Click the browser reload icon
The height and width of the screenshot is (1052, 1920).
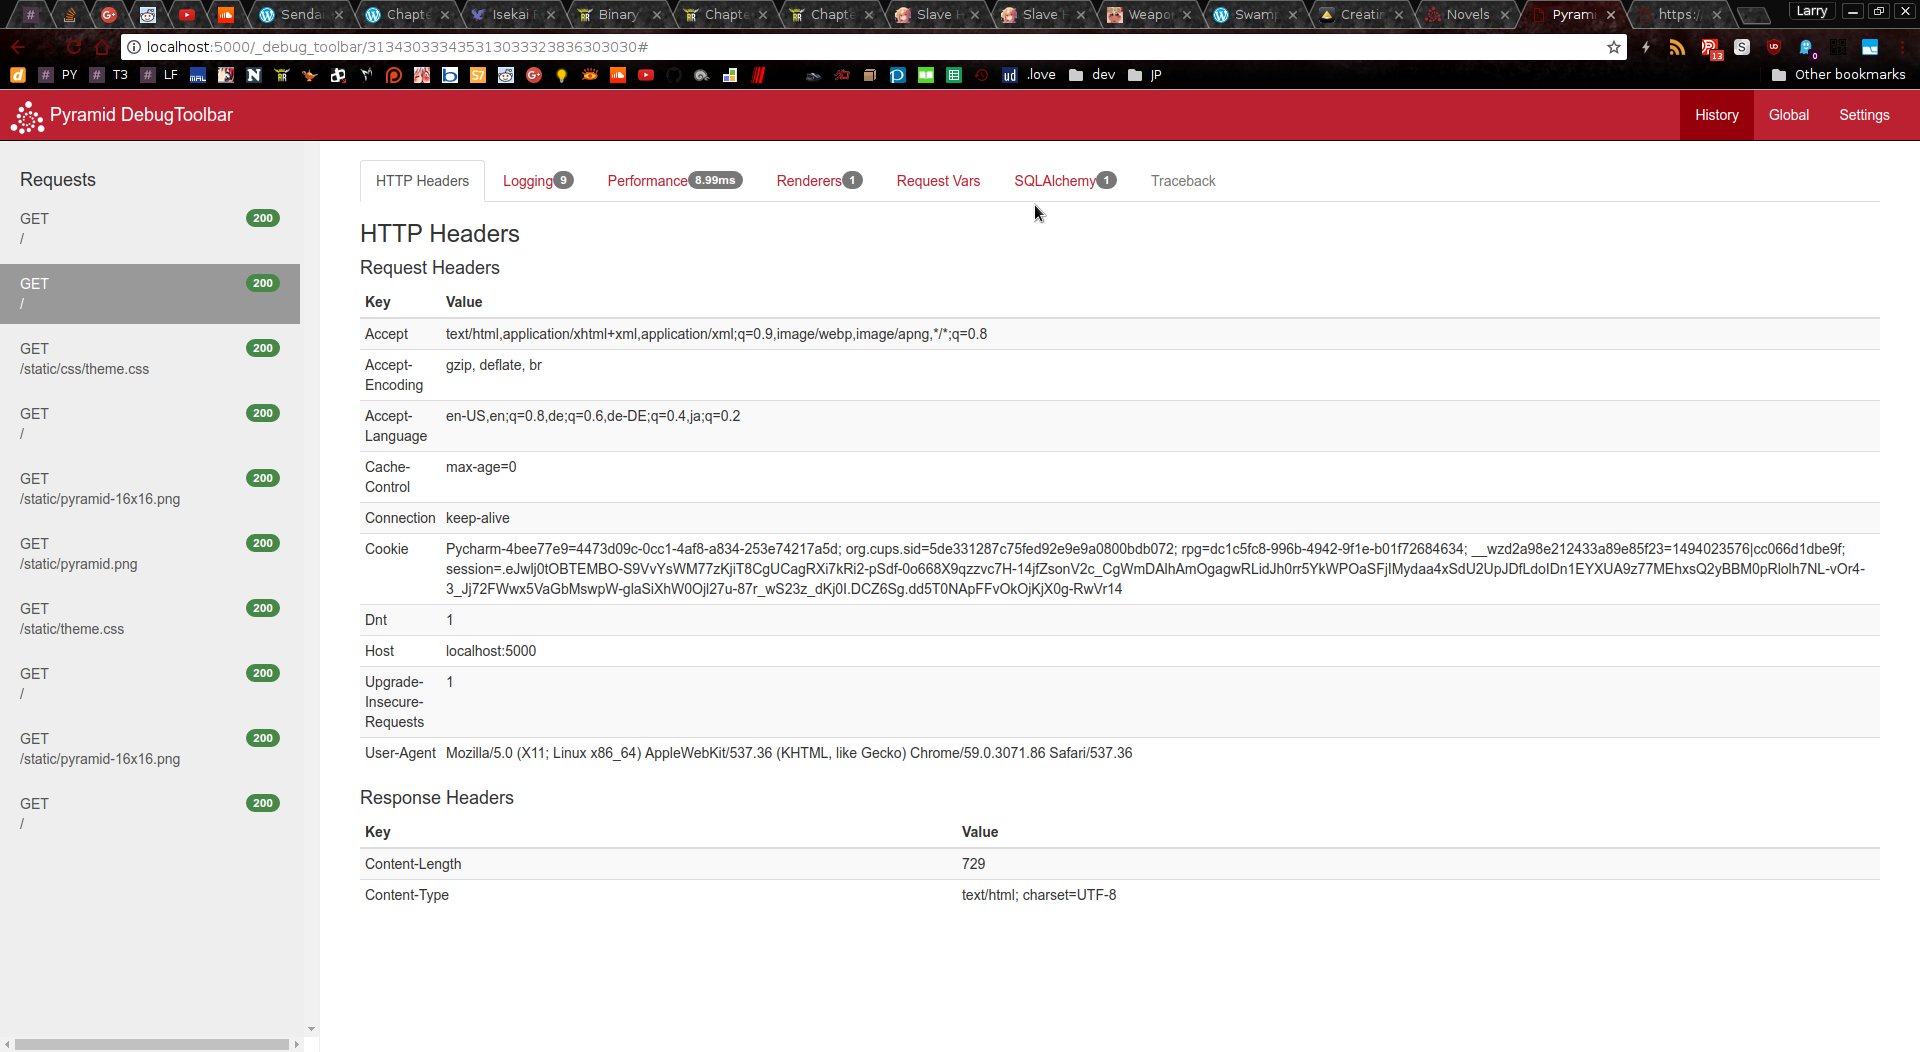[x=73, y=47]
